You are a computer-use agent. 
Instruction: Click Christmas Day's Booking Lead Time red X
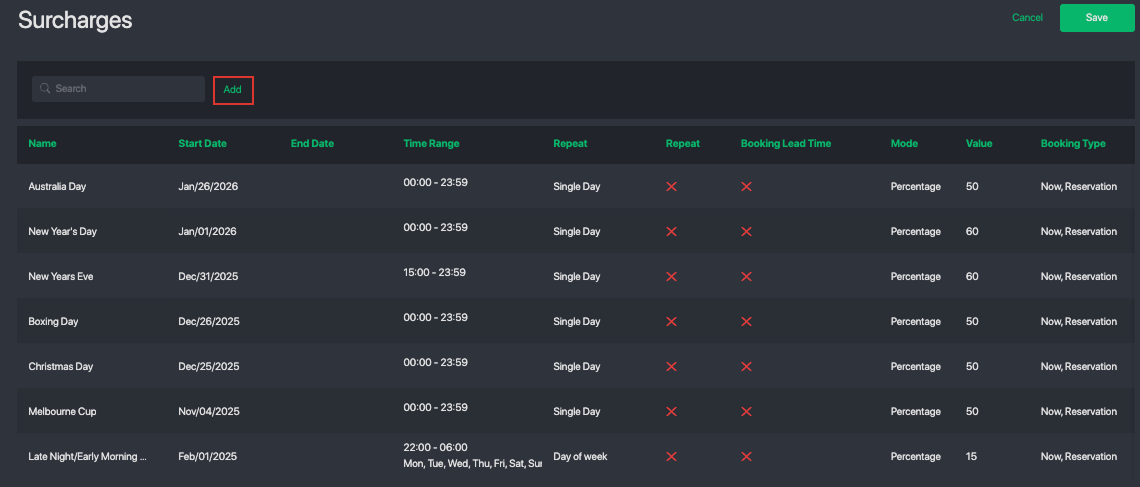746,366
